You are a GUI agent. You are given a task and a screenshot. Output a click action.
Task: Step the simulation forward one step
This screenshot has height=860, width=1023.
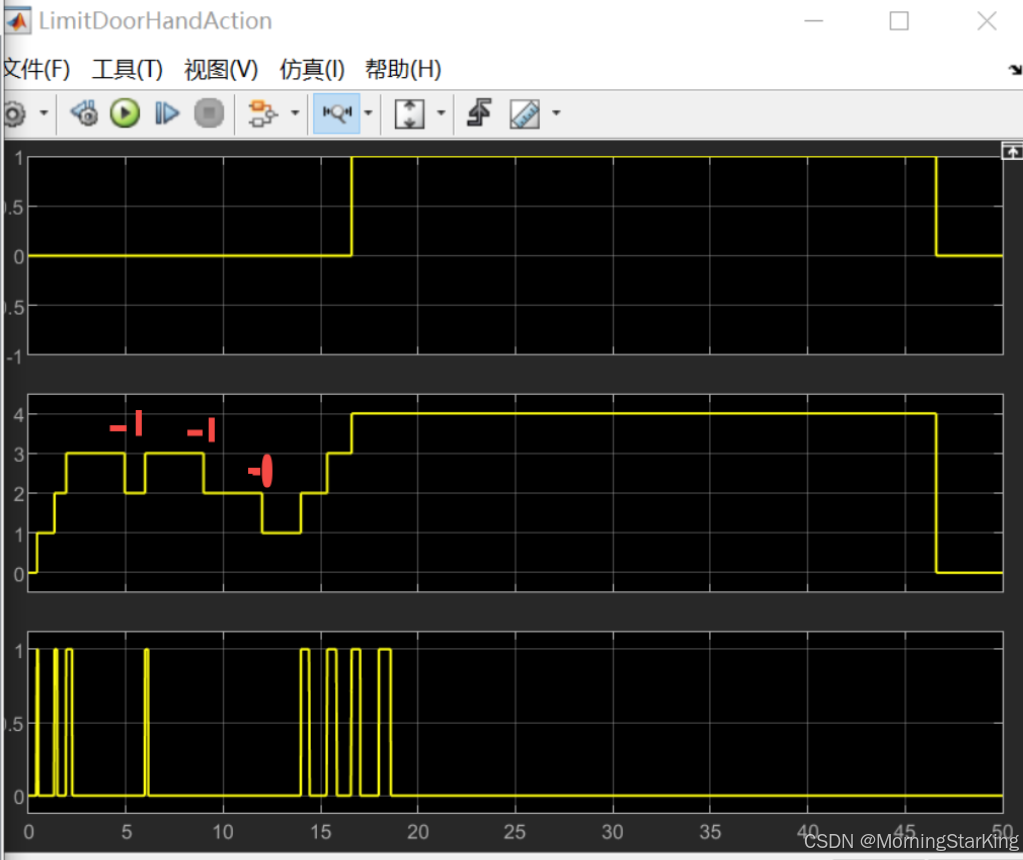point(166,113)
